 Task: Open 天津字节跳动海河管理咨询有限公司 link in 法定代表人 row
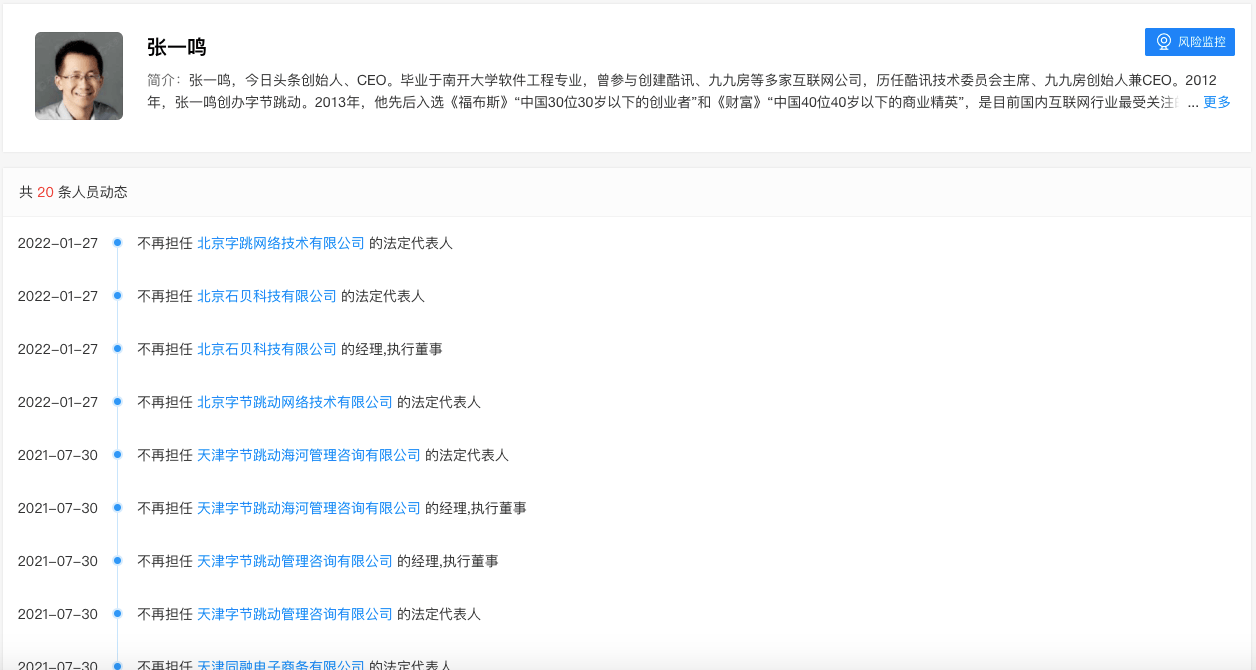[x=309, y=455]
